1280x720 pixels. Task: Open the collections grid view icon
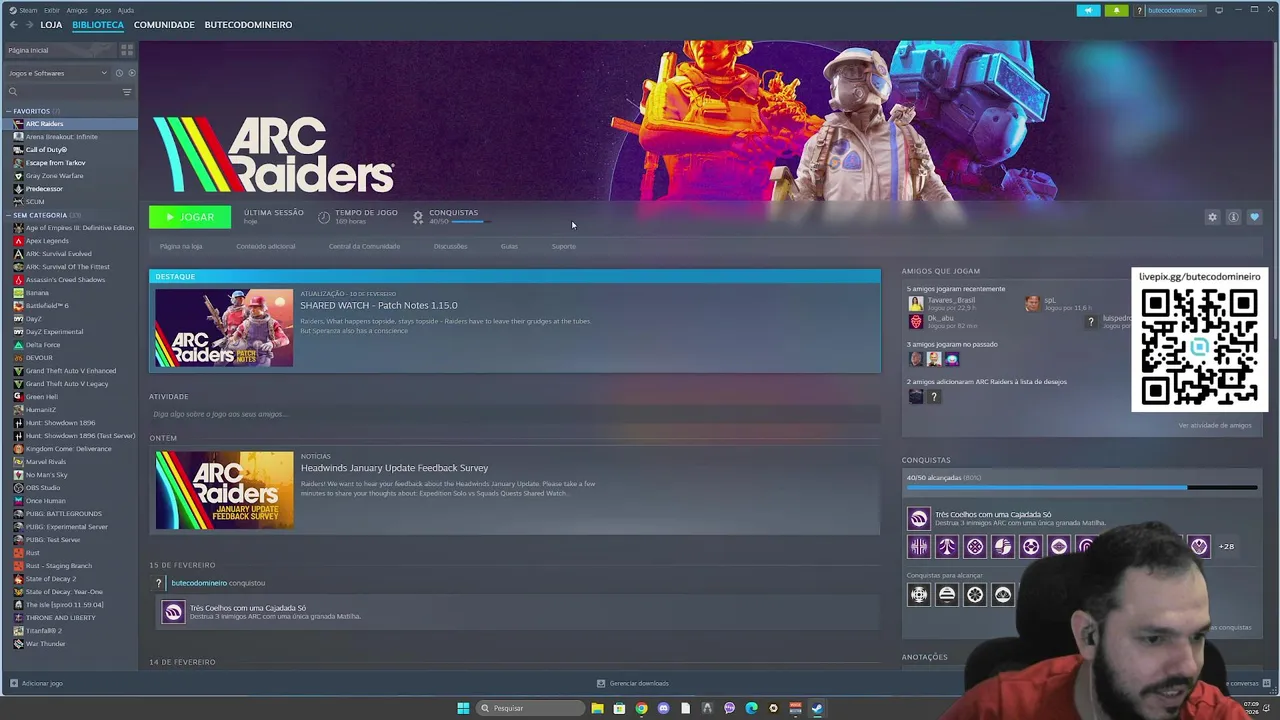[x=127, y=50]
